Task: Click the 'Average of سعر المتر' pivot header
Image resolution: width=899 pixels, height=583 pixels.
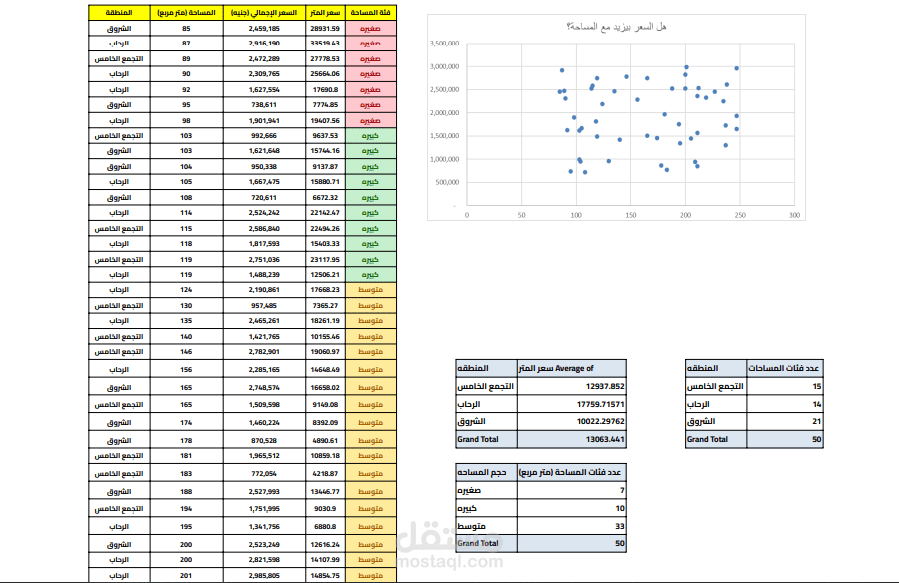Action: 572,368
